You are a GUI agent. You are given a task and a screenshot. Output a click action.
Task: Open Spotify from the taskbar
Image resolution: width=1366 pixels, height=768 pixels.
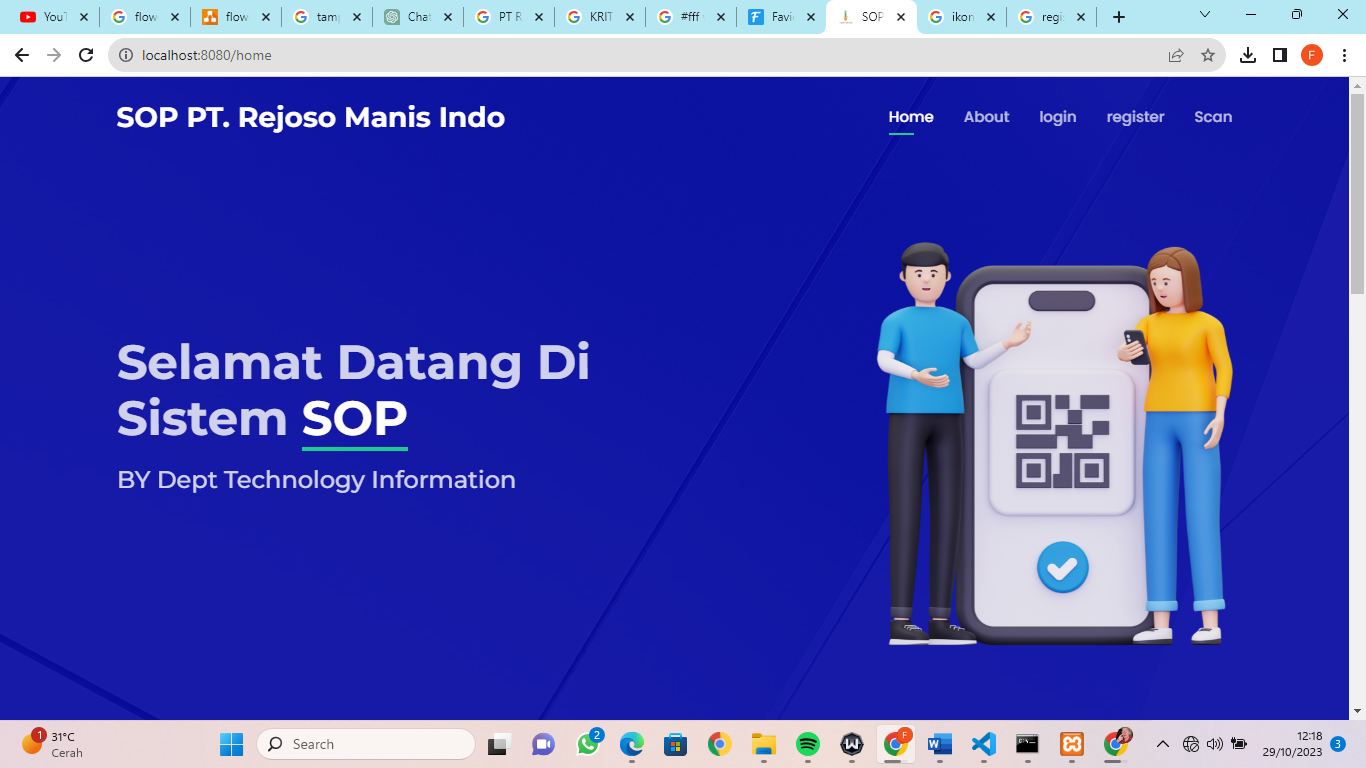pos(808,744)
